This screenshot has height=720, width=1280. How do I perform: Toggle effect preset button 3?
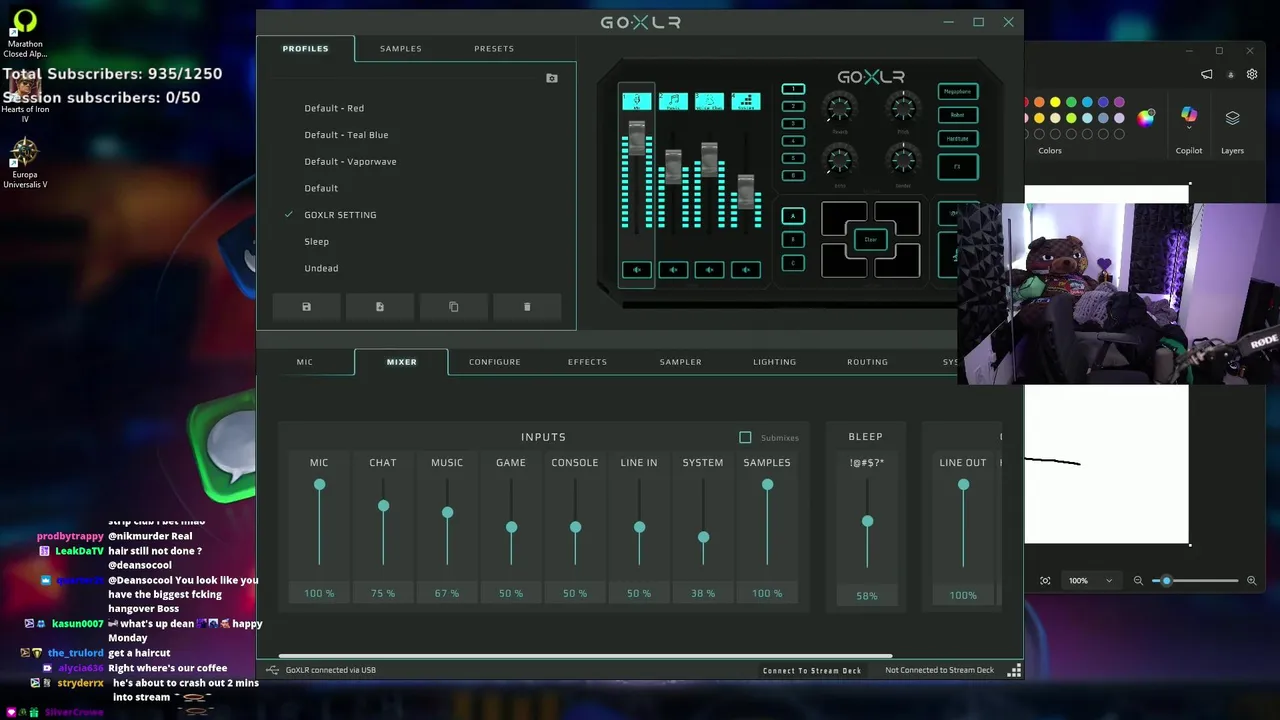click(793, 124)
